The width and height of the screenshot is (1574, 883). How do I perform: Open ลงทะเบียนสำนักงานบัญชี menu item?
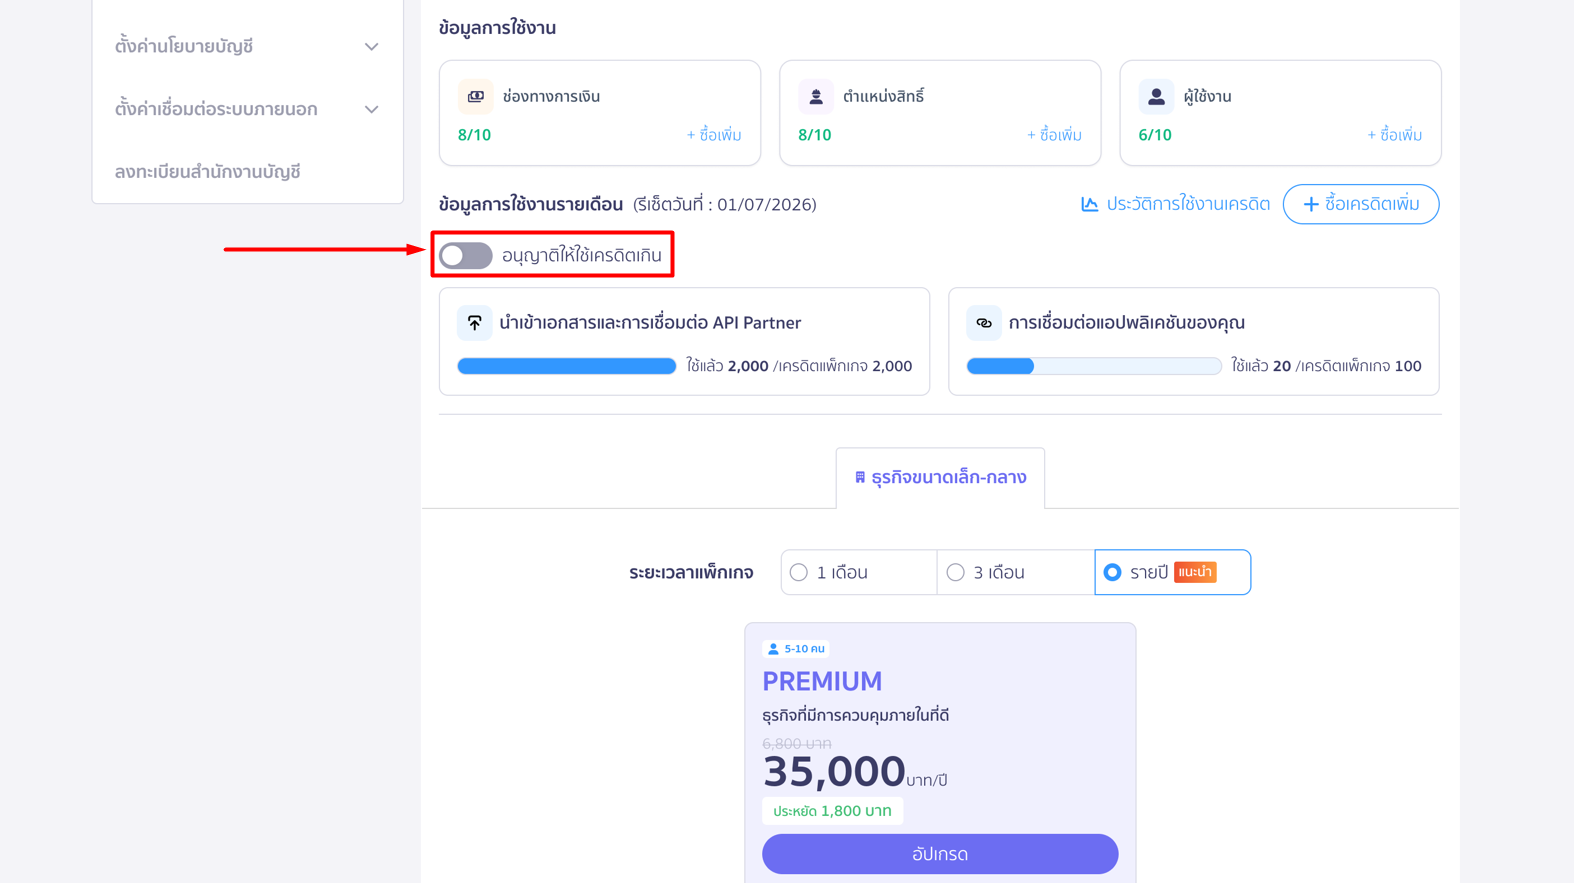208,172
